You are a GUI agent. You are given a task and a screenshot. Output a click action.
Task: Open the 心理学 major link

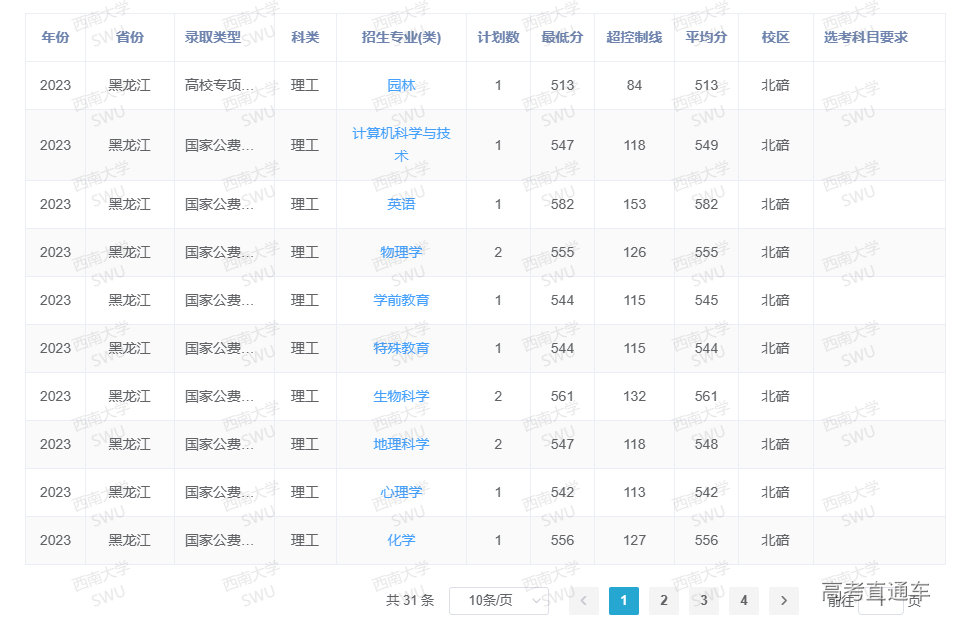point(401,492)
